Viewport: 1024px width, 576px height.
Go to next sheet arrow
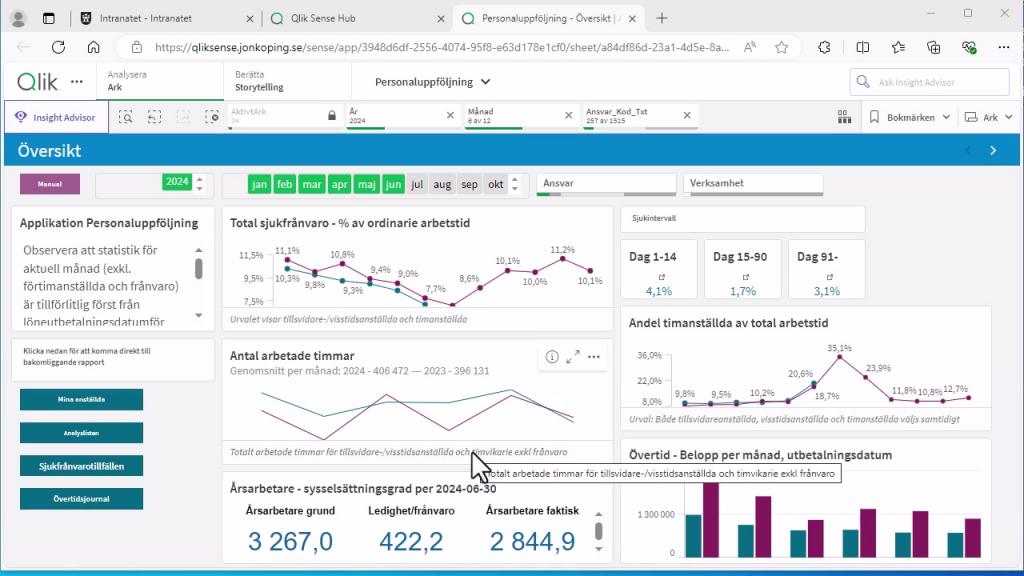[x=993, y=151]
